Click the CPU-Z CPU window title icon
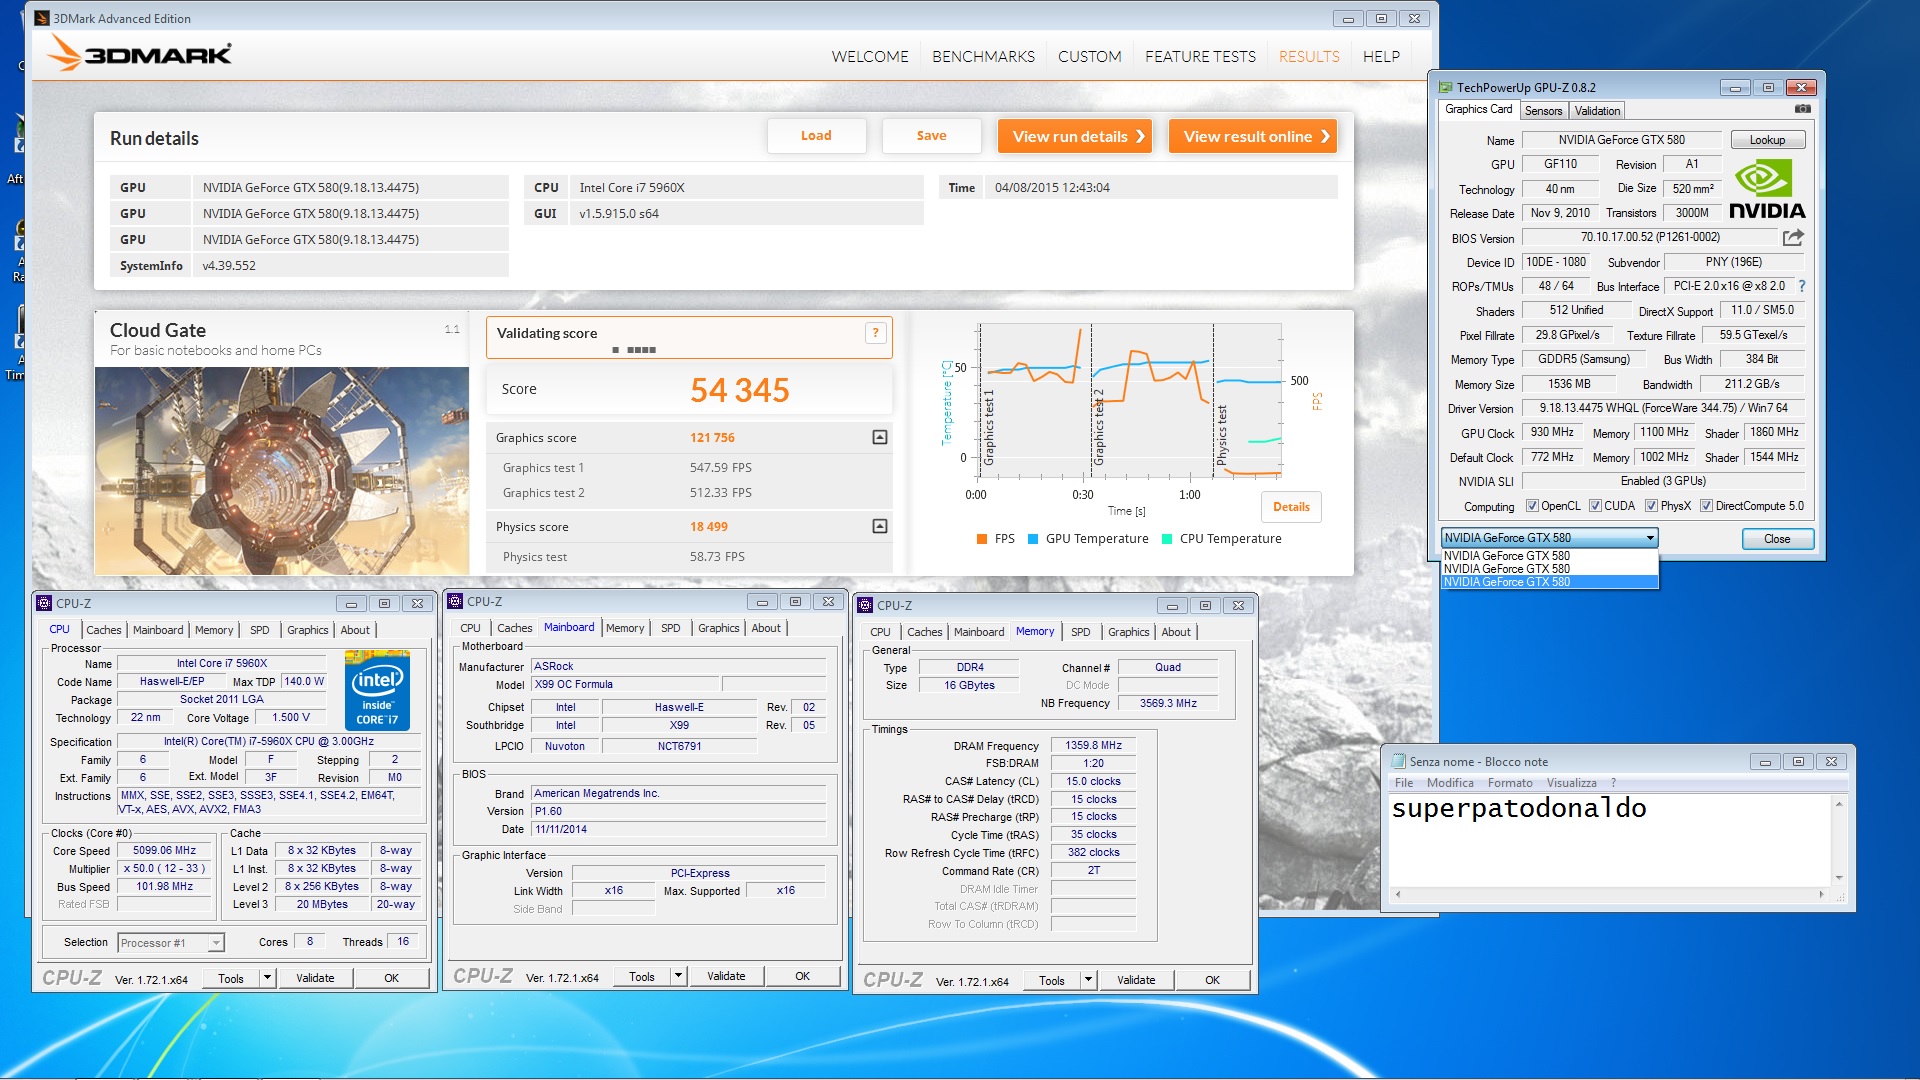Screen dimensions: 1920x1080 pyautogui.click(x=45, y=603)
